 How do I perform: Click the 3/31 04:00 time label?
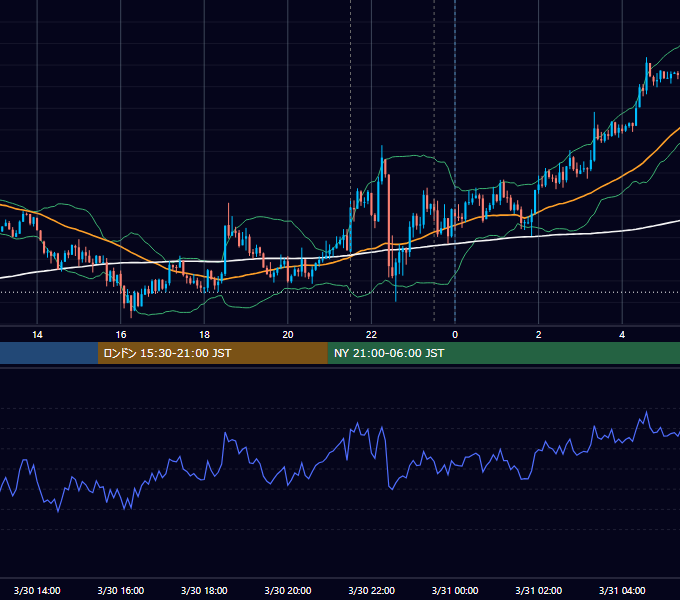pyautogui.click(x=622, y=590)
